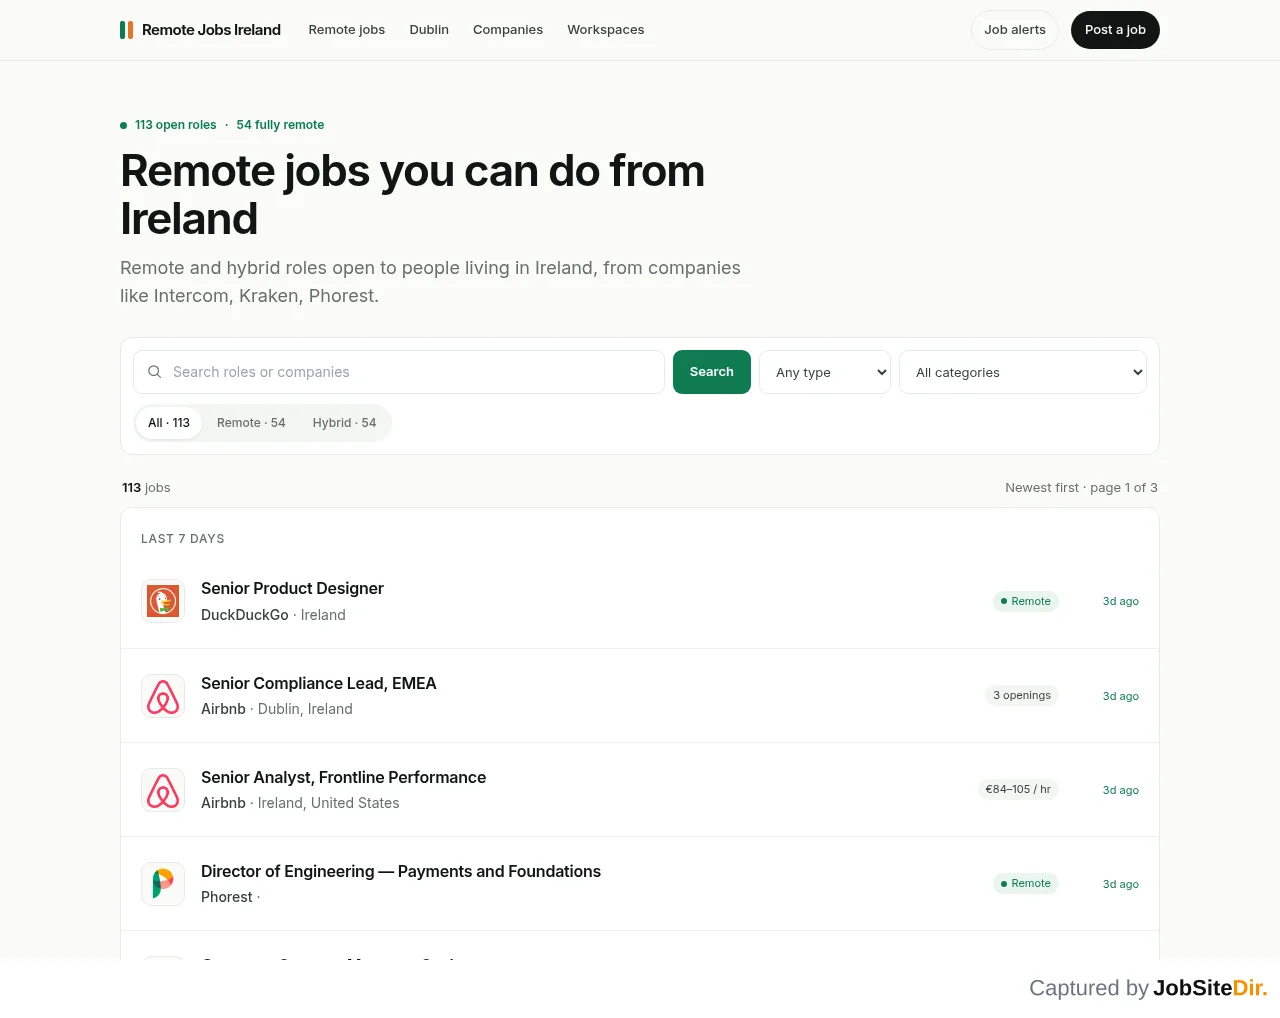This screenshot has height=1018, width=1280.
Task: Click the Remote badge on the DuckDuckGo row
Action: click(x=1026, y=601)
